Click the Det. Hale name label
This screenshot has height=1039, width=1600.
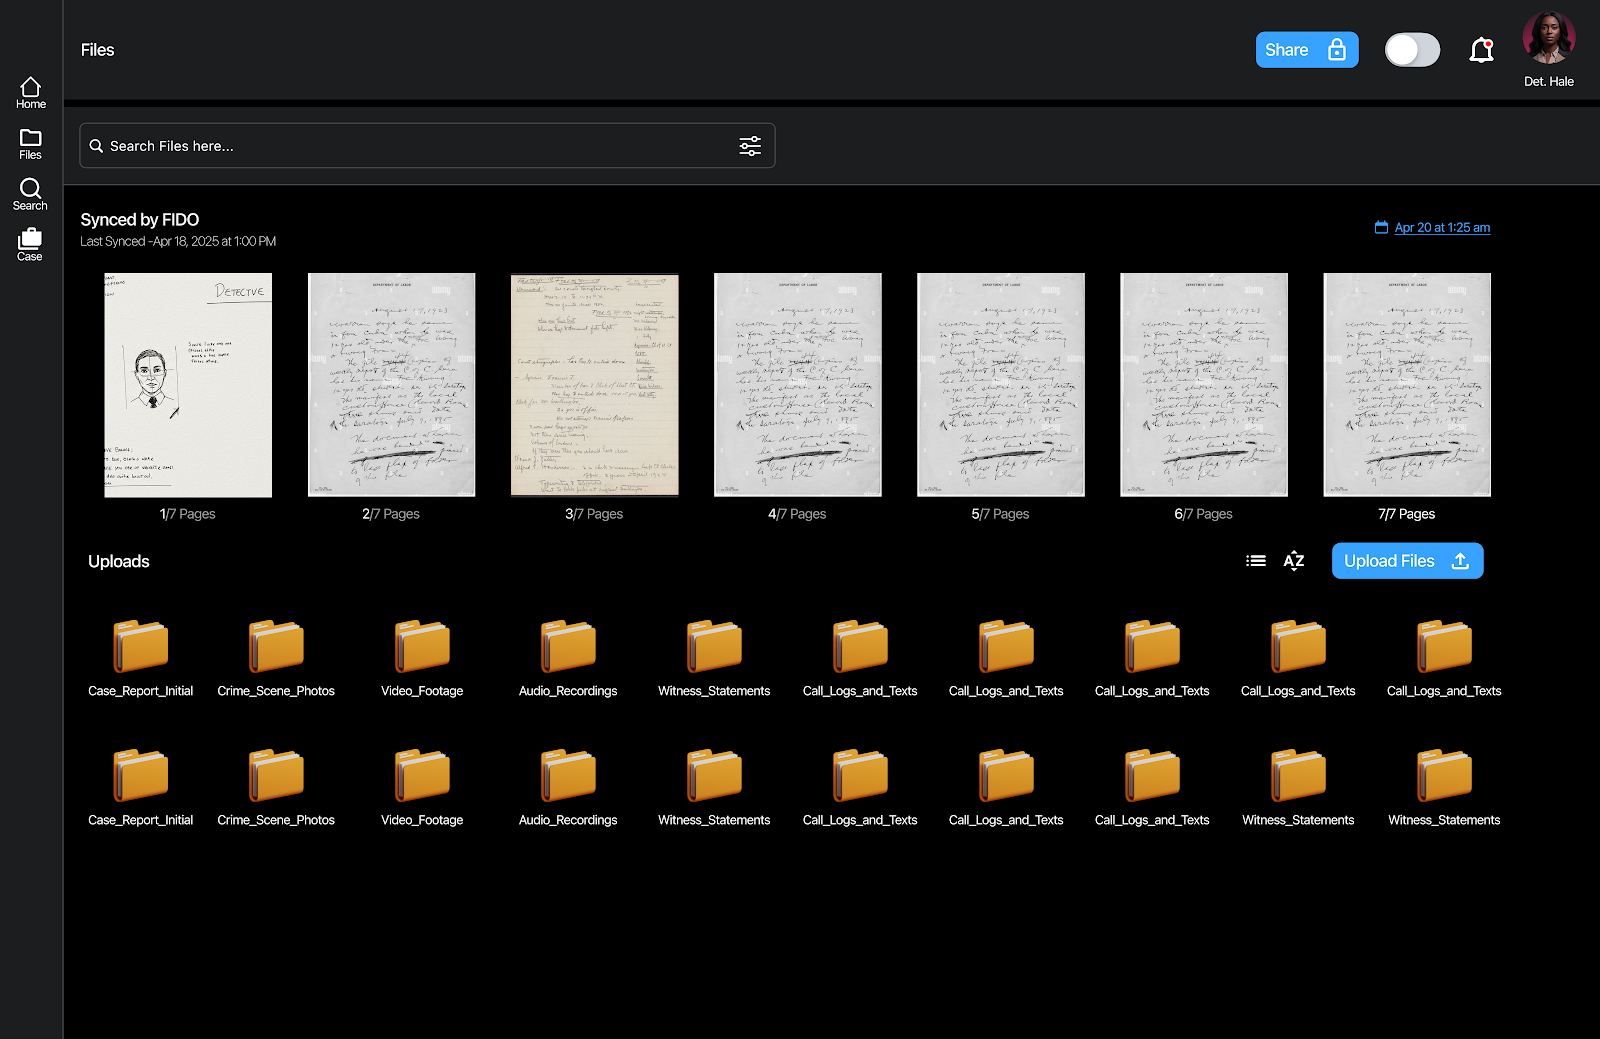click(x=1549, y=82)
